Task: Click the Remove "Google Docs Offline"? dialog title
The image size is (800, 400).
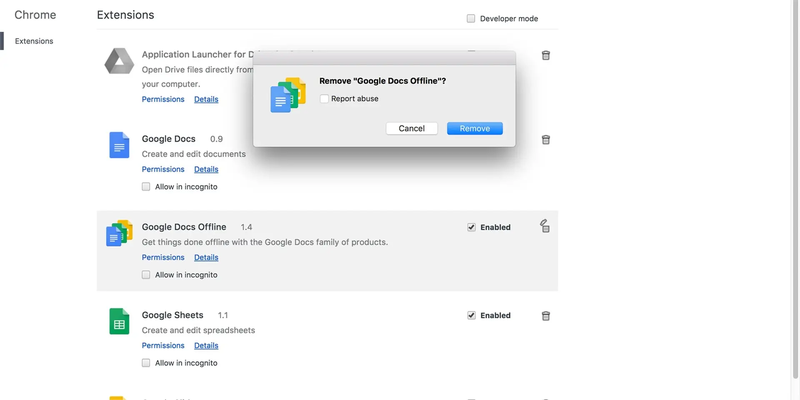Action: click(383, 81)
